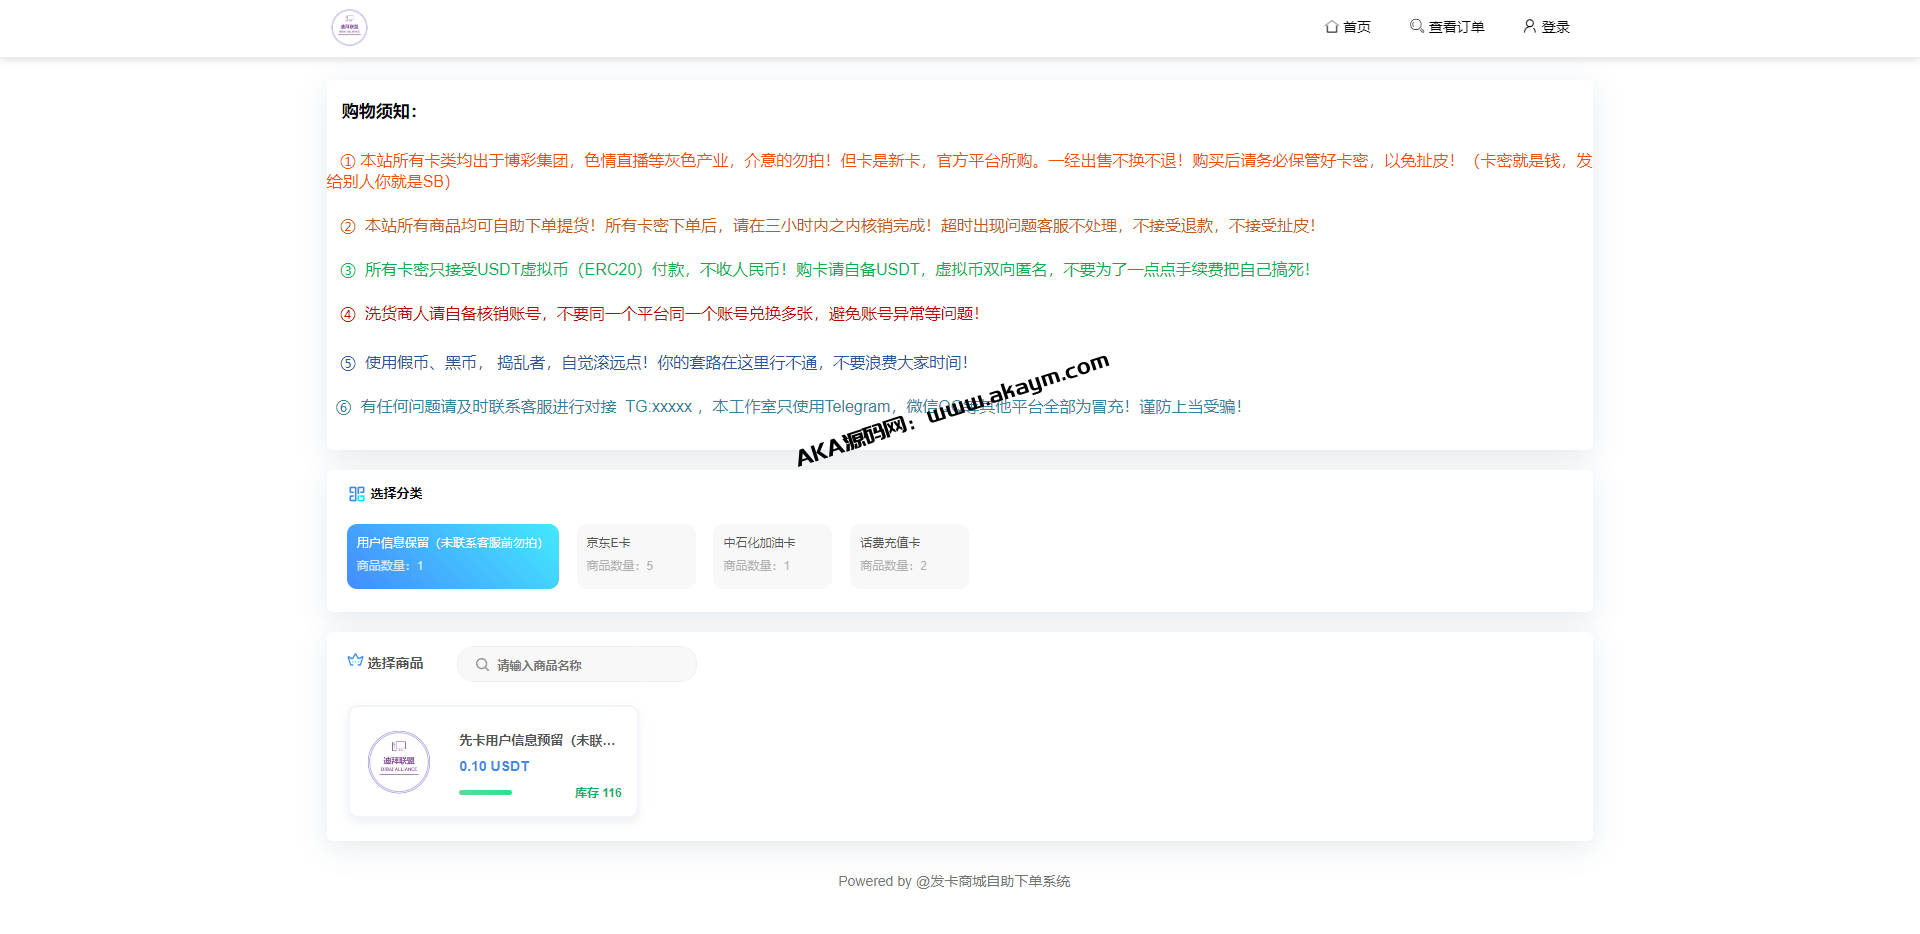The image size is (1920, 934).
Task: Click the user icon beside 登录
Action: pyautogui.click(x=1529, y=26)
